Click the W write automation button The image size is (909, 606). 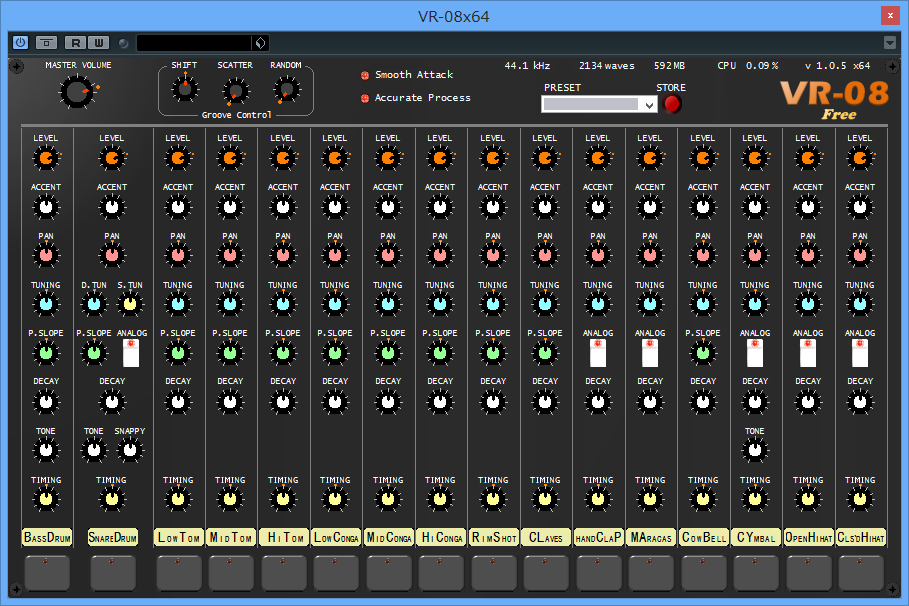[98, 42]
